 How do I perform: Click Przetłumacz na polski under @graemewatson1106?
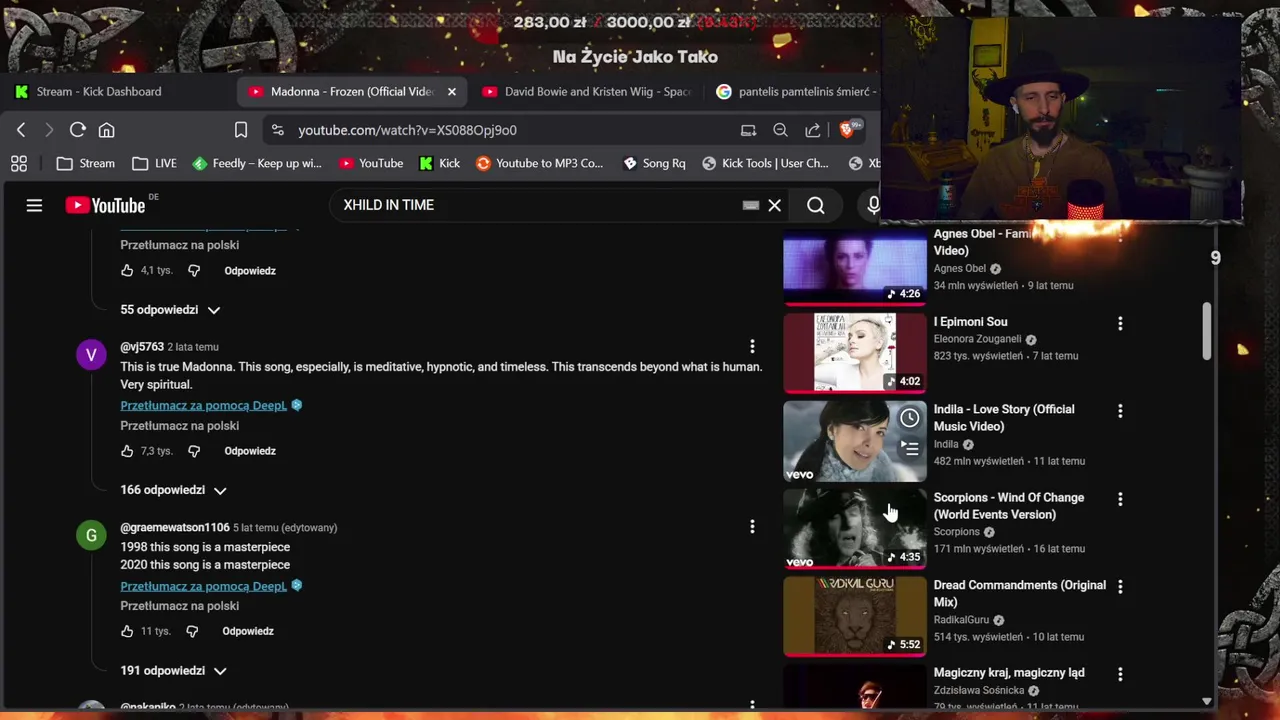(180, 606)
